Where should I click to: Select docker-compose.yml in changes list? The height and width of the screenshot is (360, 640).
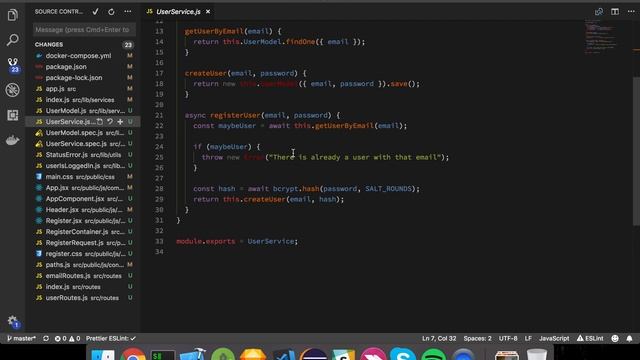point(83,56)
